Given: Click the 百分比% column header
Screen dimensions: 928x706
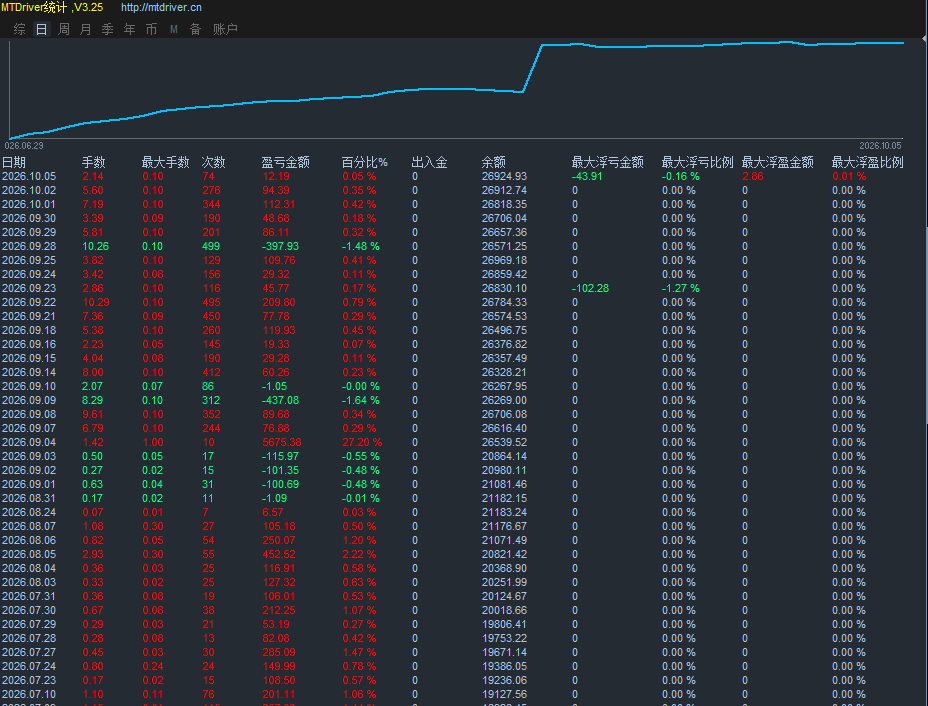Looking at the screenshot, I should [x=365, y=162].
